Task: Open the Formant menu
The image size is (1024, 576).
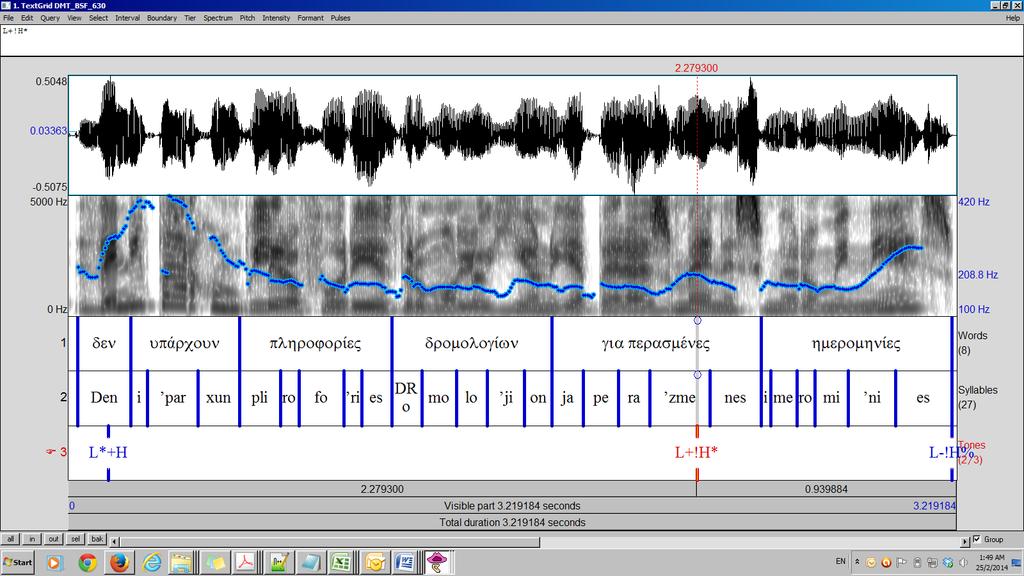Action: tap(311, 18)
